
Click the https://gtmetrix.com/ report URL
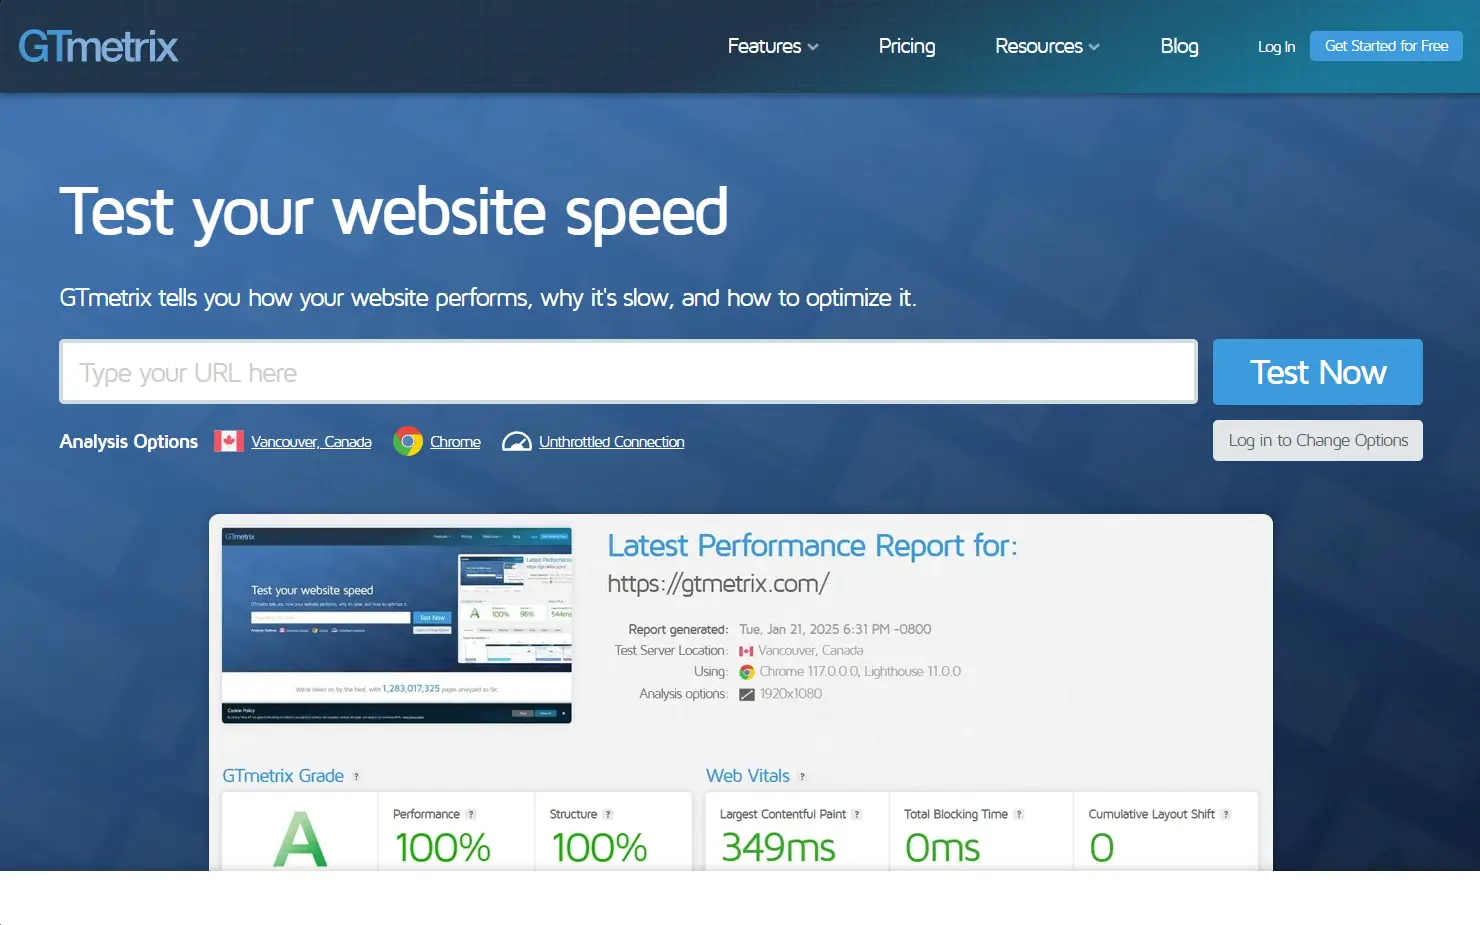point(718,583)
